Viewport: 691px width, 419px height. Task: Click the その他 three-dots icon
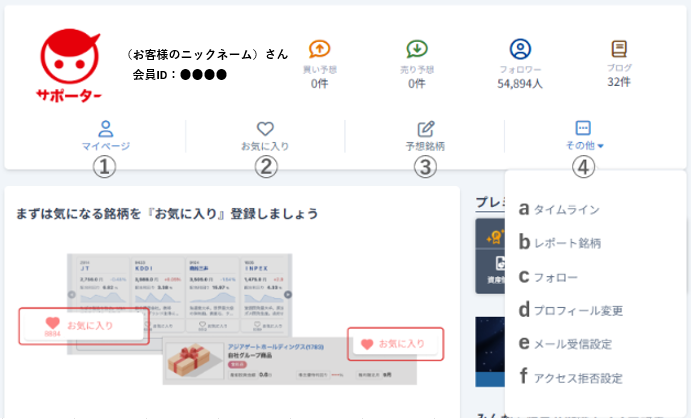(583, 128)
